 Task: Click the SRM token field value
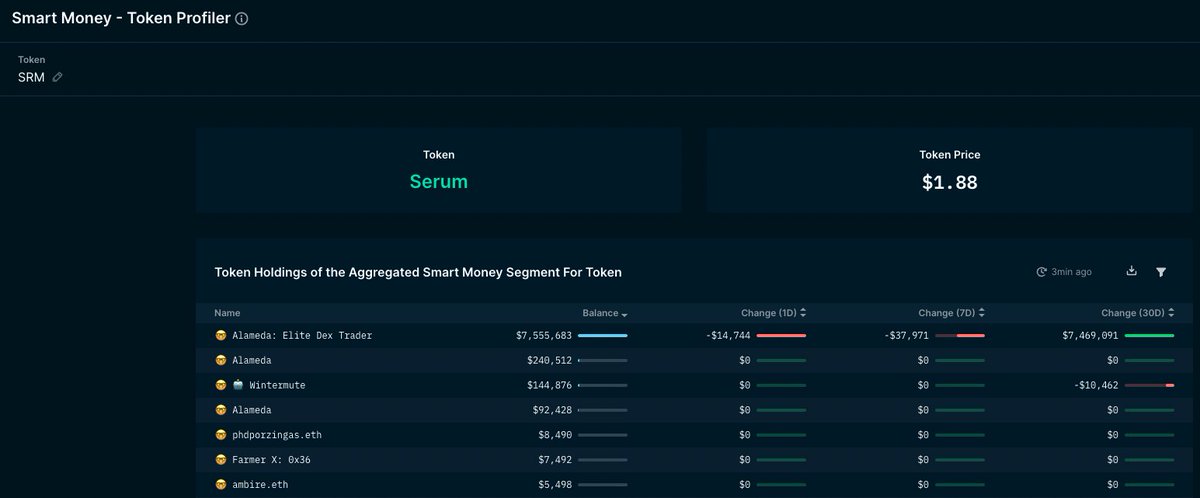pyautogui.click(x=31, y=77)
